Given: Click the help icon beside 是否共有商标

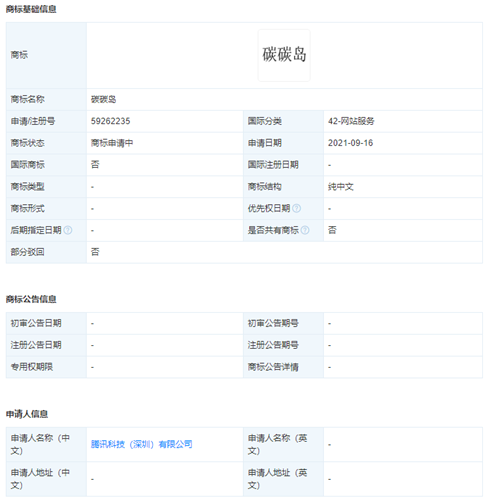Looking at the screenshot, I should pos(305,230).
